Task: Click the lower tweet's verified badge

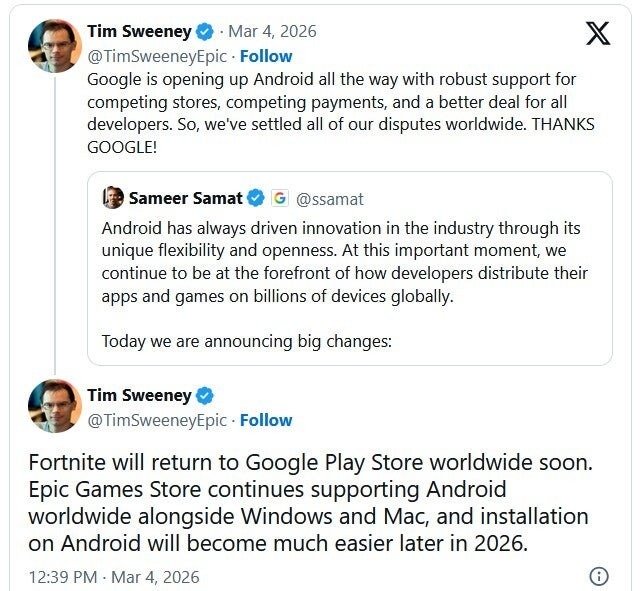Action: pos(204,396)
